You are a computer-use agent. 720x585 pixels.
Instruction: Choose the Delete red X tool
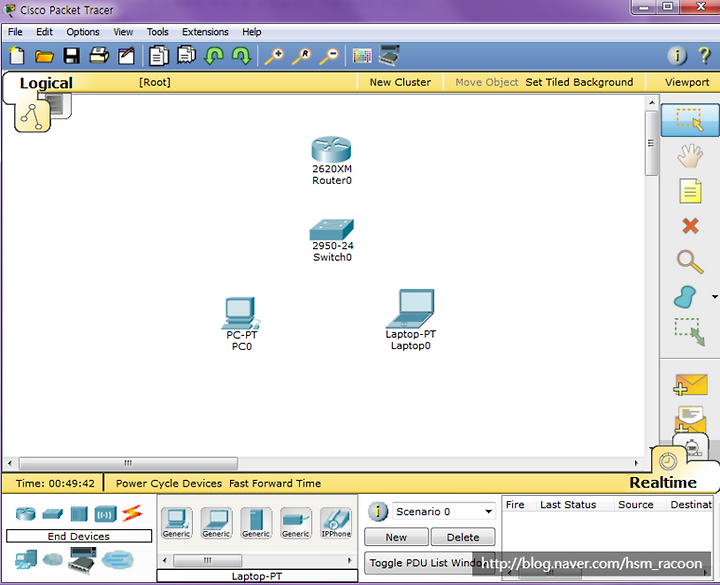coord(690,226)
